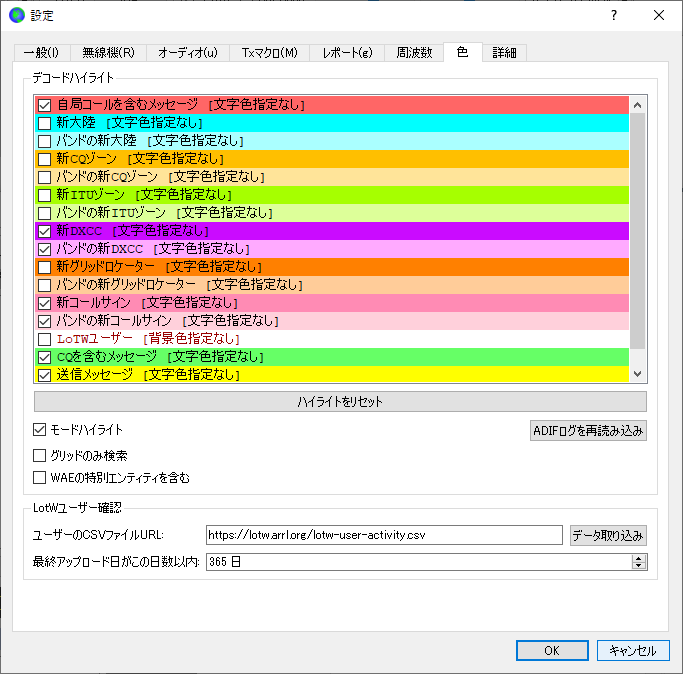Open the 詳細 tab
This screenshot has height=674, width=683.
pyautogui.click(x=504, y=53)
